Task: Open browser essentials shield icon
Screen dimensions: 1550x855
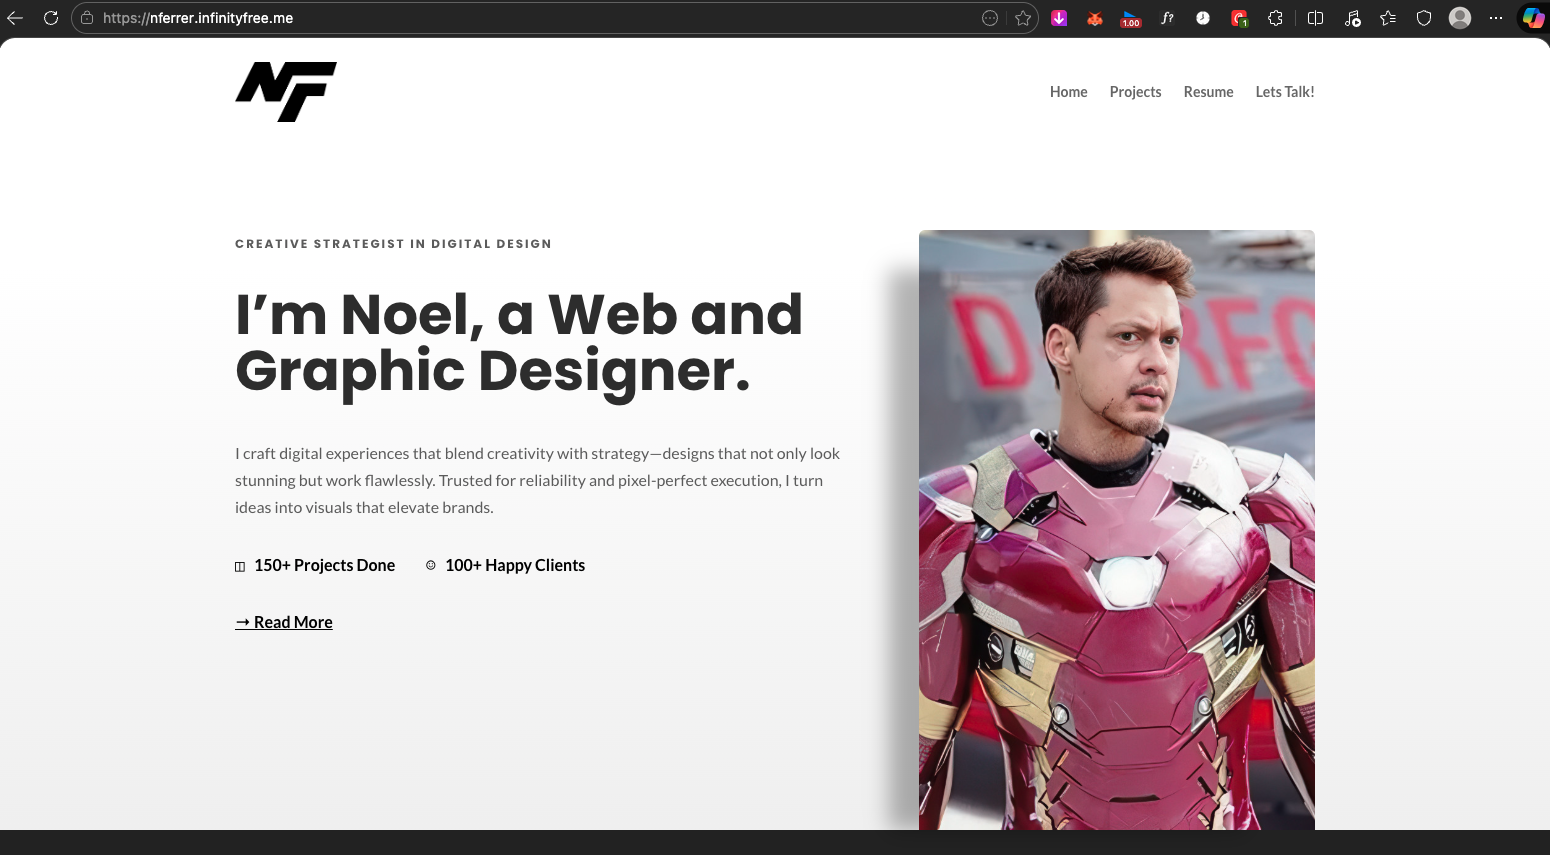Action: (1424, 18)
